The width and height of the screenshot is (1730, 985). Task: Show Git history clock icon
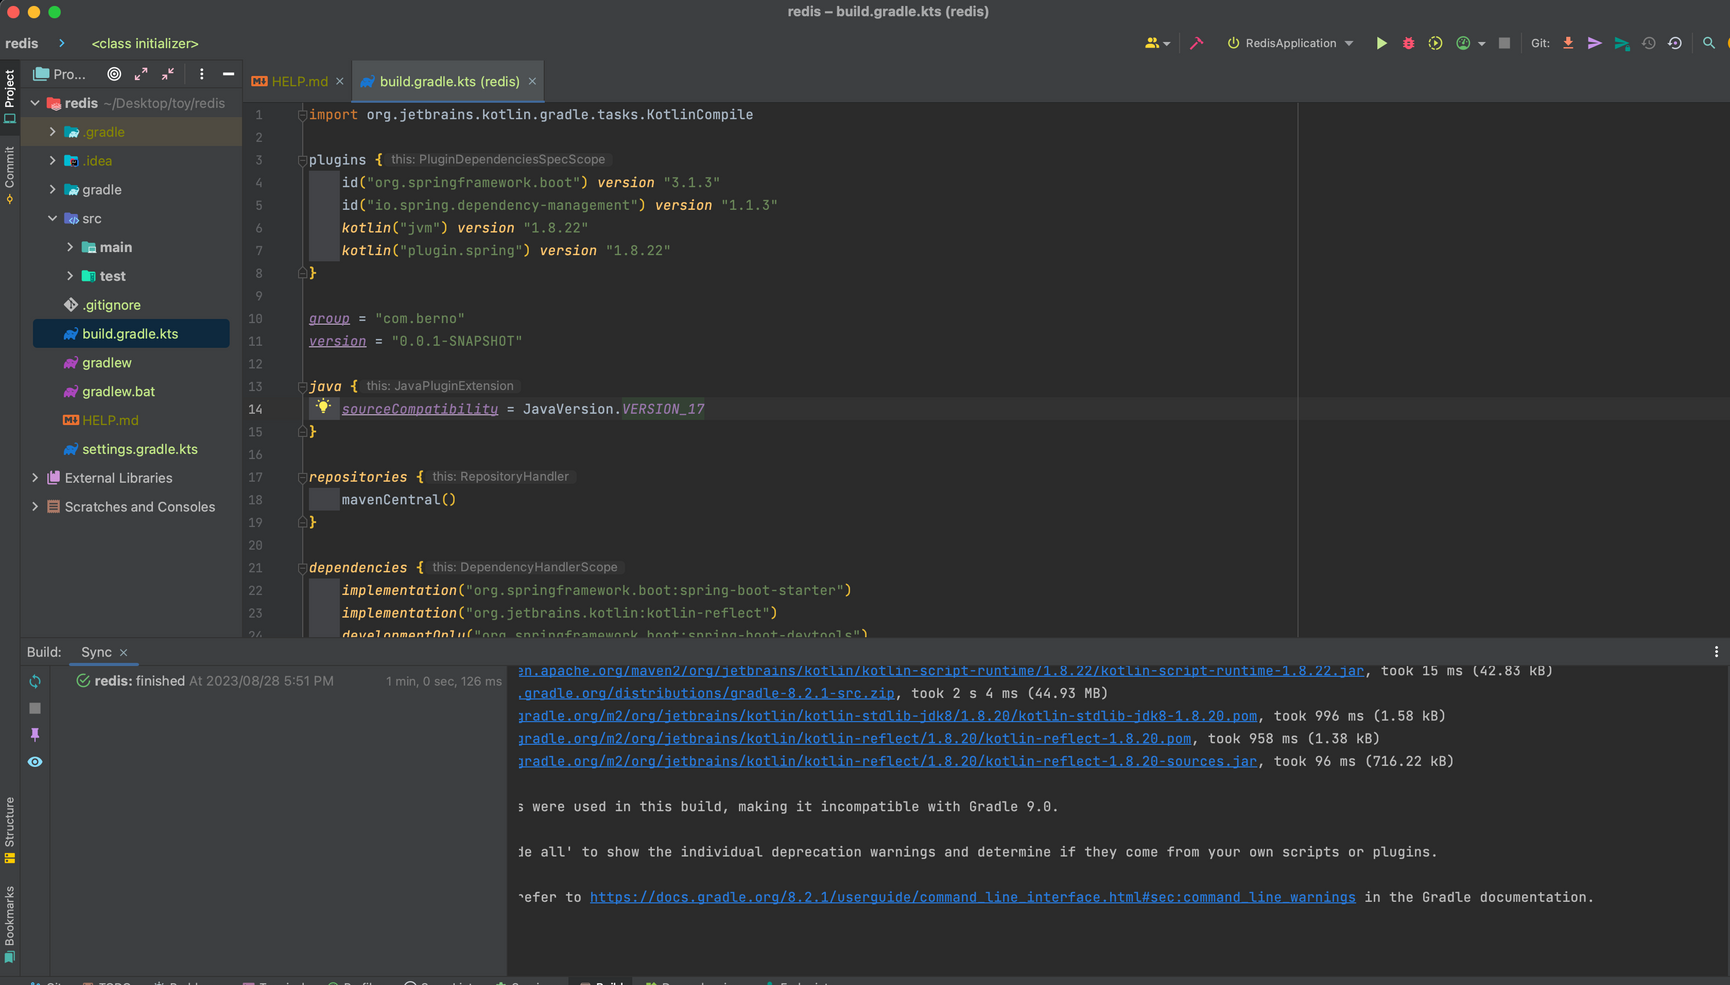1648,43
